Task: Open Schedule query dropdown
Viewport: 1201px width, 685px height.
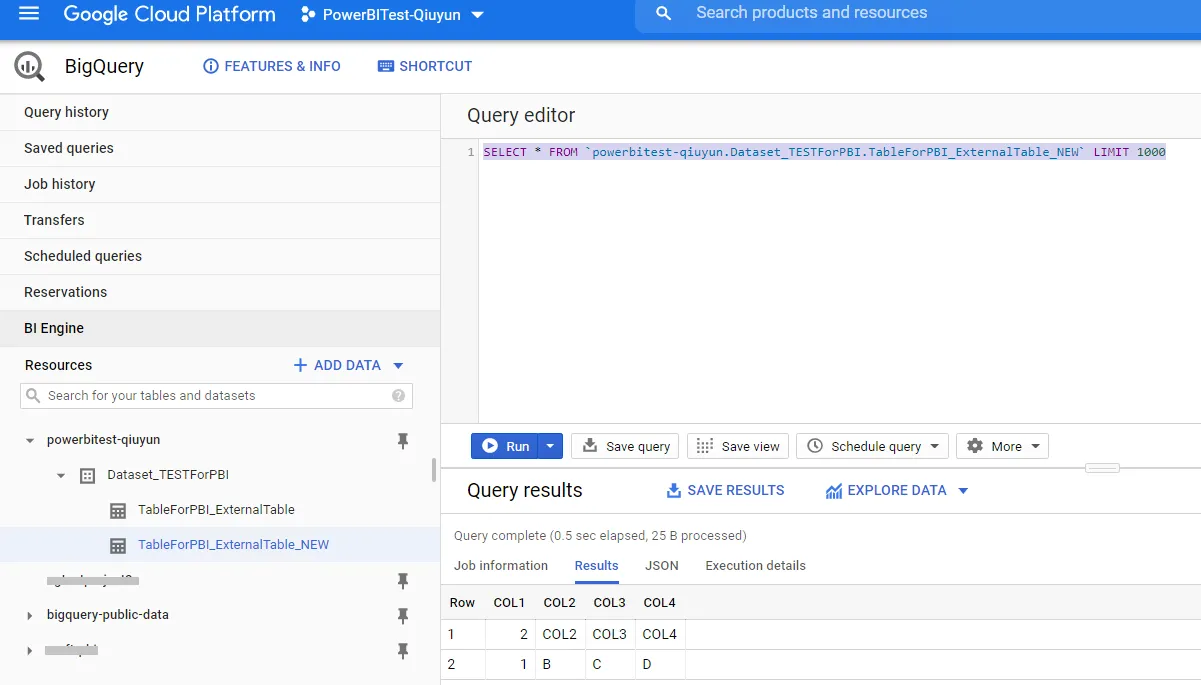Action: pyautogui.click(x=872, y=446)
